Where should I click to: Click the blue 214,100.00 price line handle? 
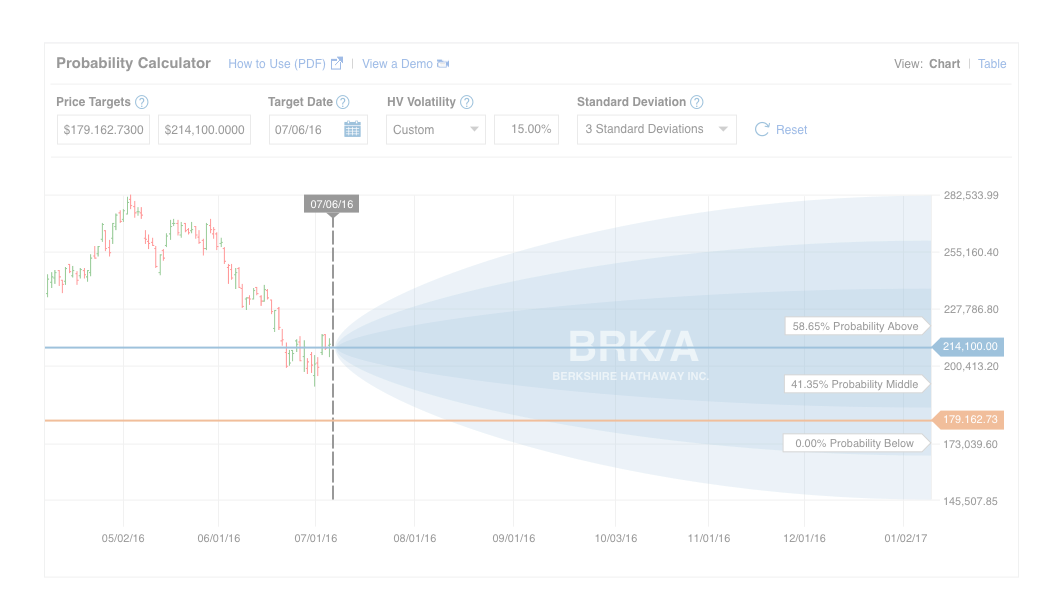(x=969, y=347)
